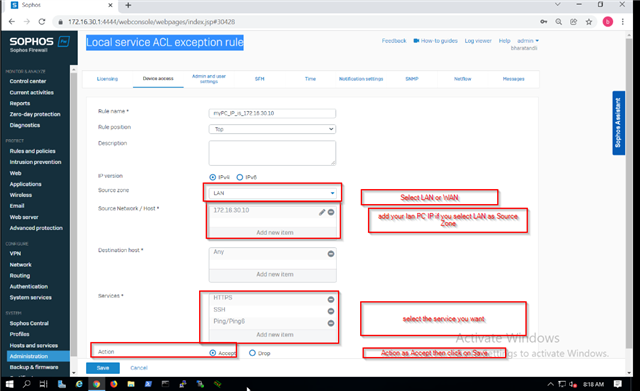The width and height of the screenshot is (640, 391).
Task: Open Chrome profile avatar
Action: (x=607, y=22)
